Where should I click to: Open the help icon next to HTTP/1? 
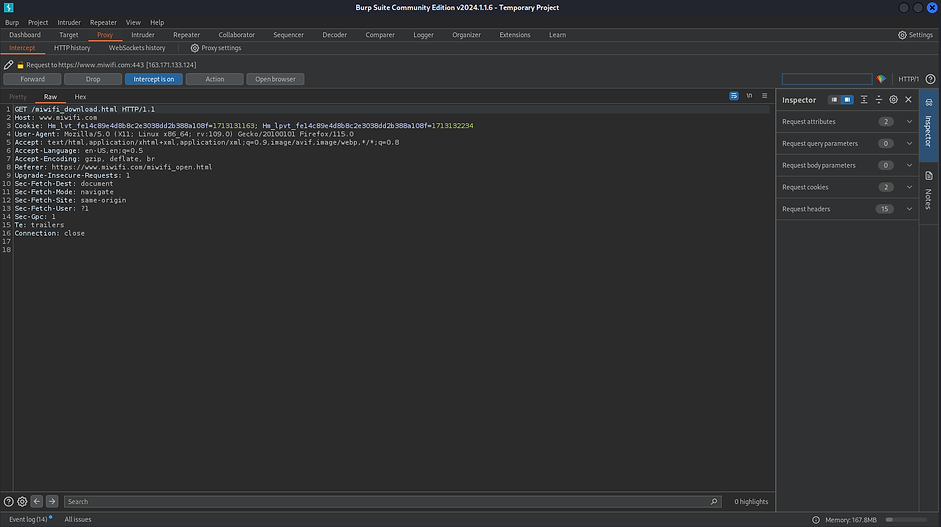click(930, 79)
